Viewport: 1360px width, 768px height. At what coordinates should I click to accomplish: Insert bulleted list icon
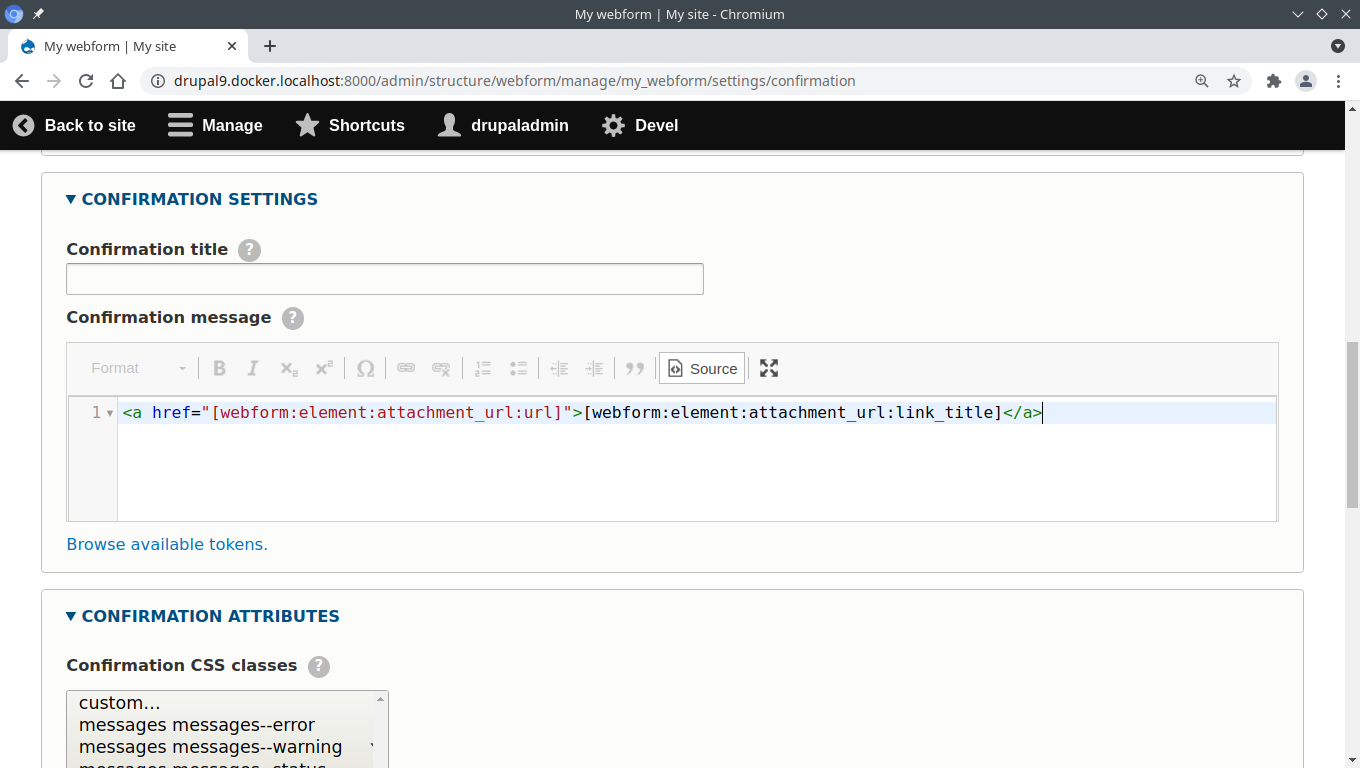(x=518, y=368)
